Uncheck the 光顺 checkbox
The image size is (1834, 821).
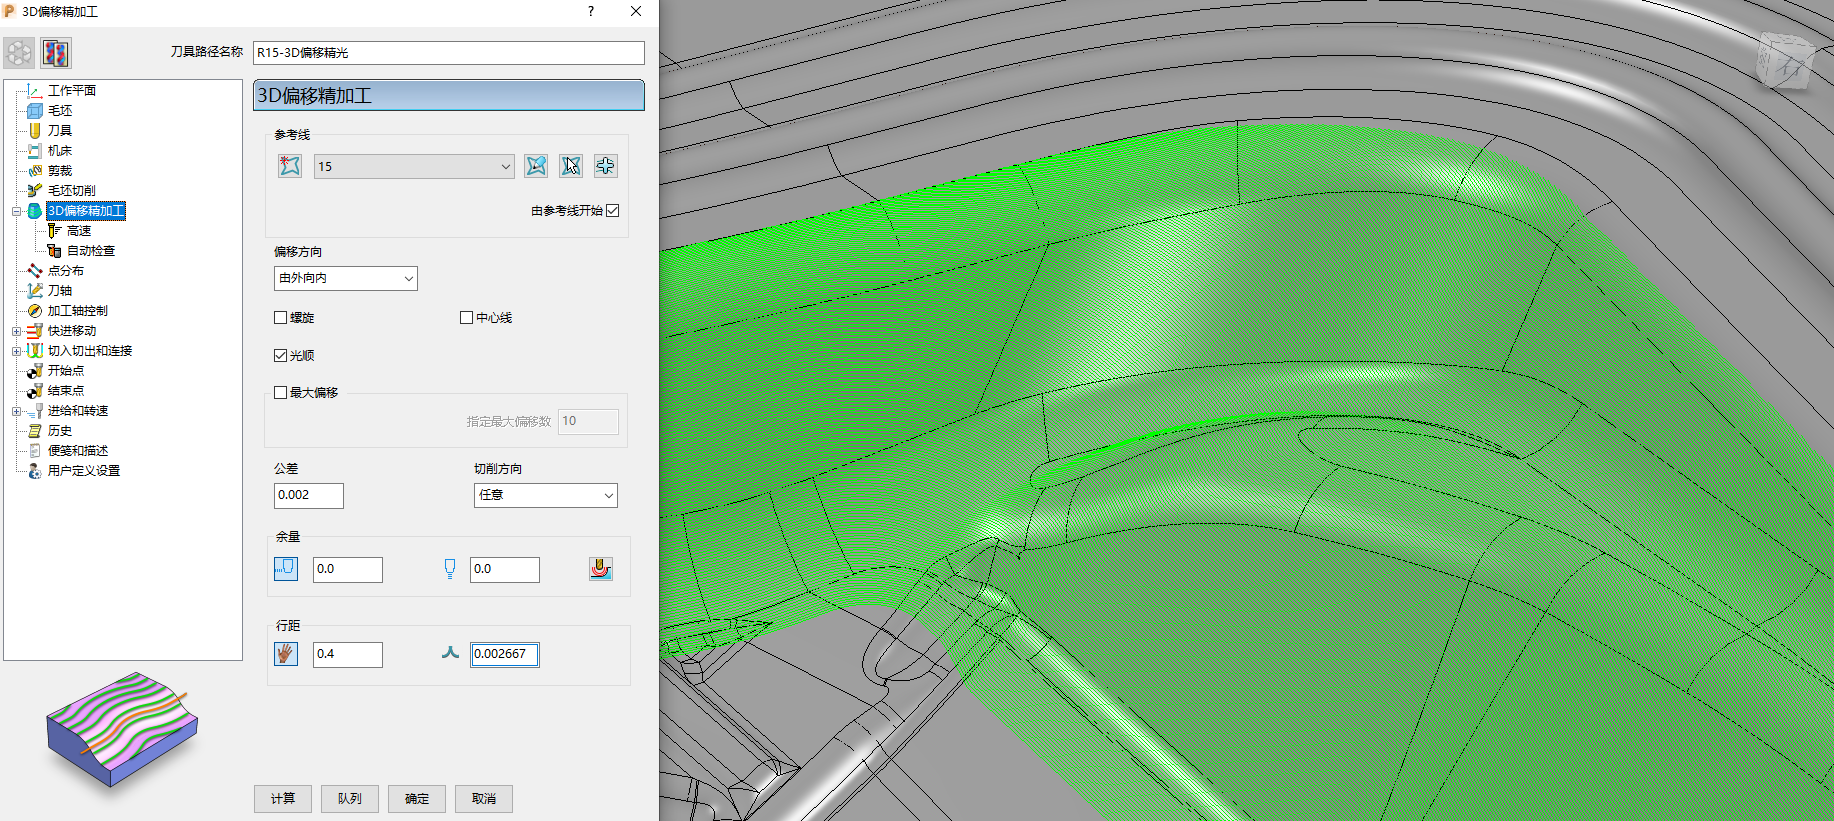click(281, 356)
